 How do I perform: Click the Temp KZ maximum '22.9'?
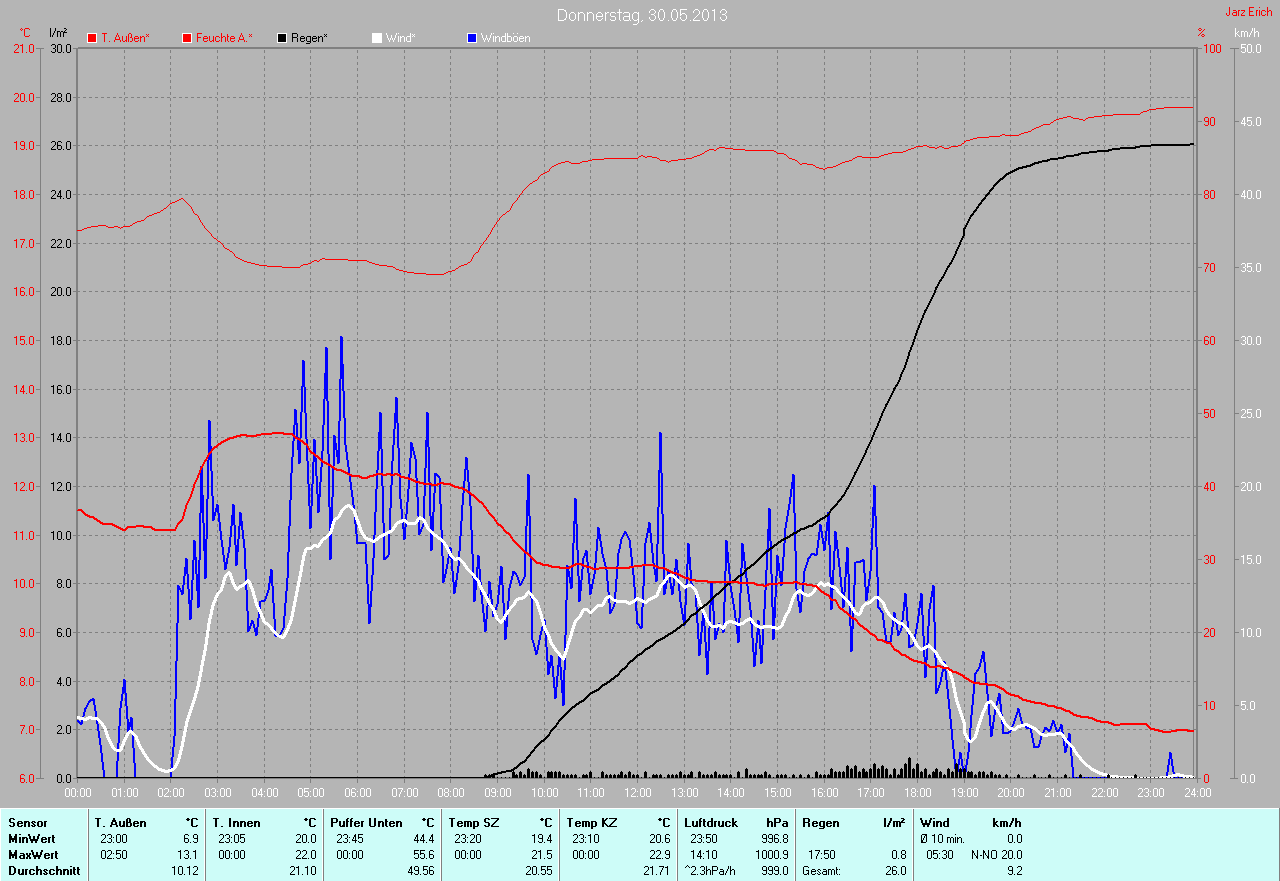coord(659,855)
